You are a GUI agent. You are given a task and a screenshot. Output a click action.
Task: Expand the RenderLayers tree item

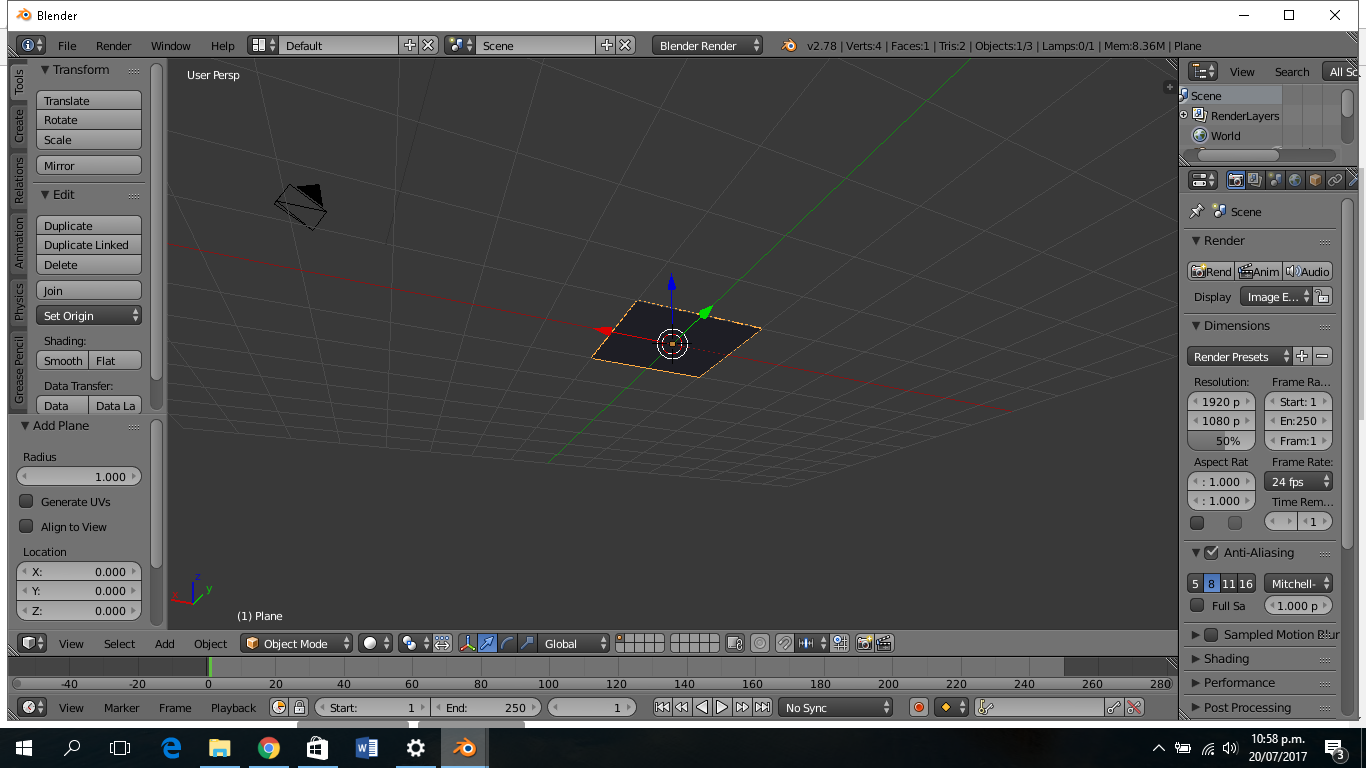pyautogui.click(x=1184, y=116)
